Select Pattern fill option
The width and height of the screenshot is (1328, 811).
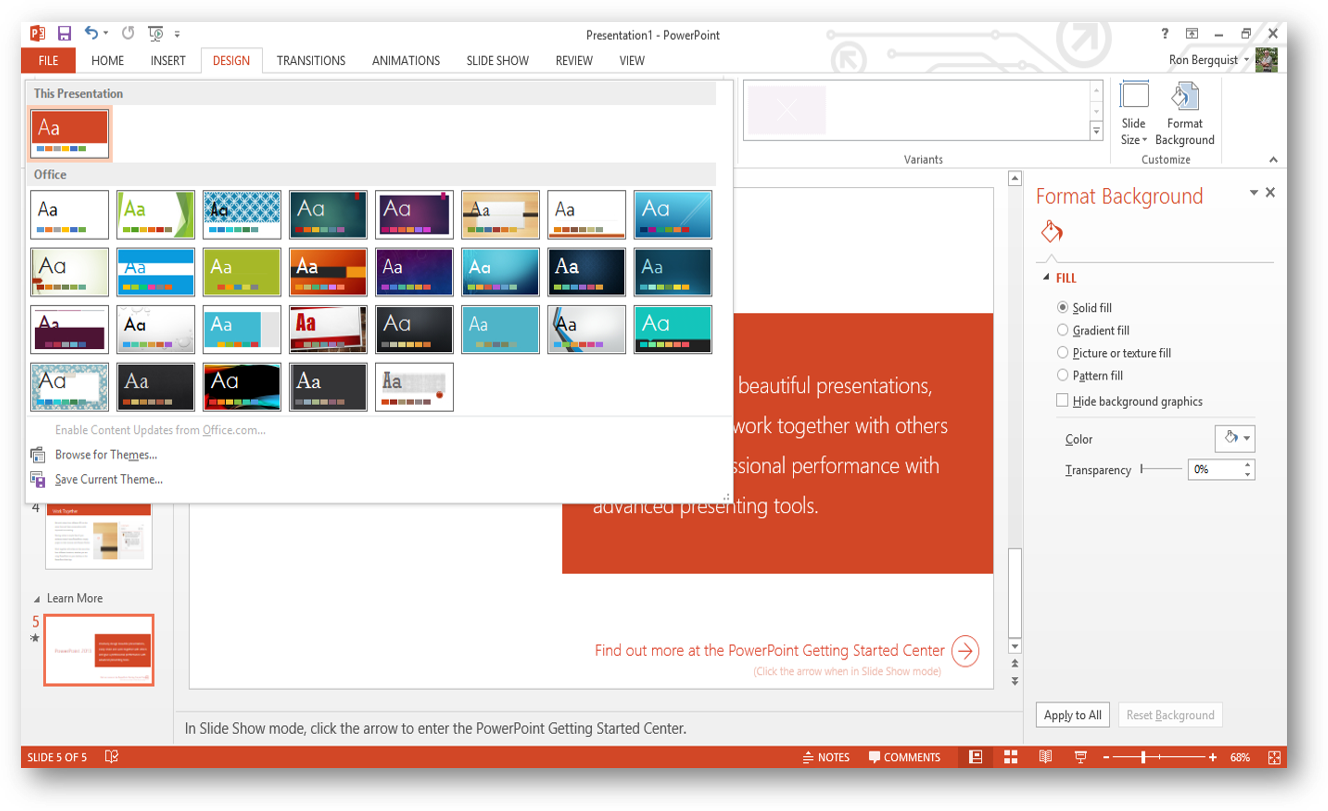coord(1090,376)
